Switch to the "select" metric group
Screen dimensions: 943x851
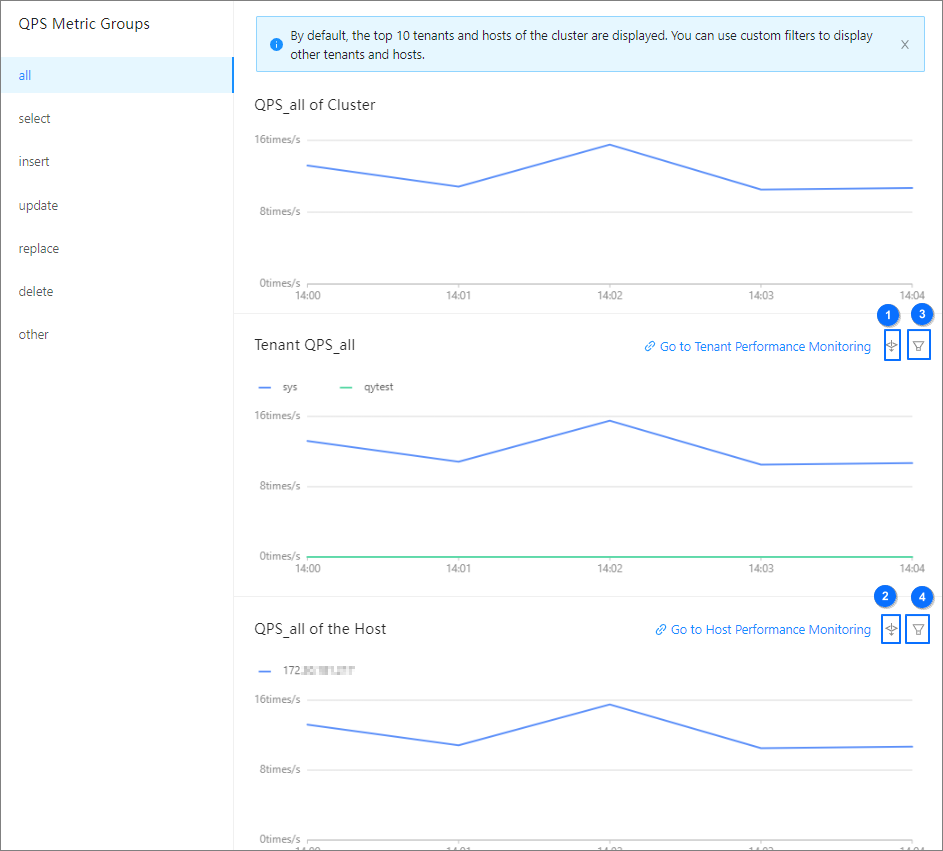point(34,118)
